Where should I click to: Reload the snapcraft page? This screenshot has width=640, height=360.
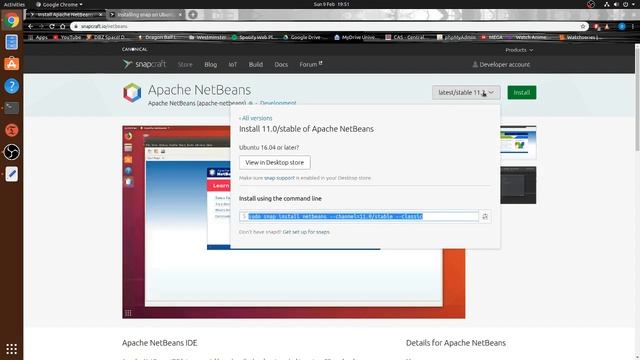52,26
